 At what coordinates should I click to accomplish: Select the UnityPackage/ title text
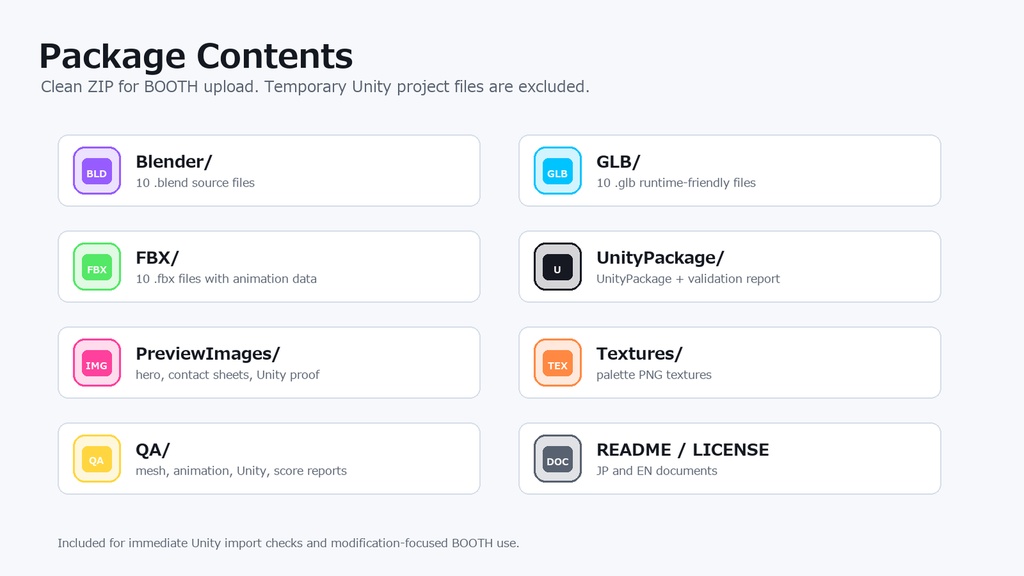pyautogui.click(x=660, y=258)
